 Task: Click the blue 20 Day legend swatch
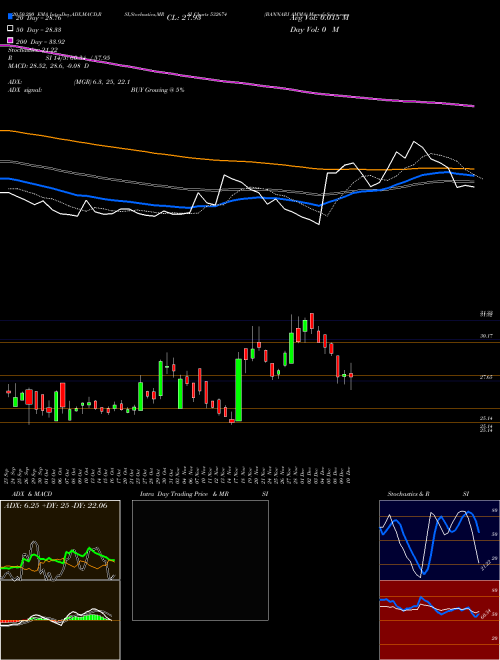click(x=10, y=17)
